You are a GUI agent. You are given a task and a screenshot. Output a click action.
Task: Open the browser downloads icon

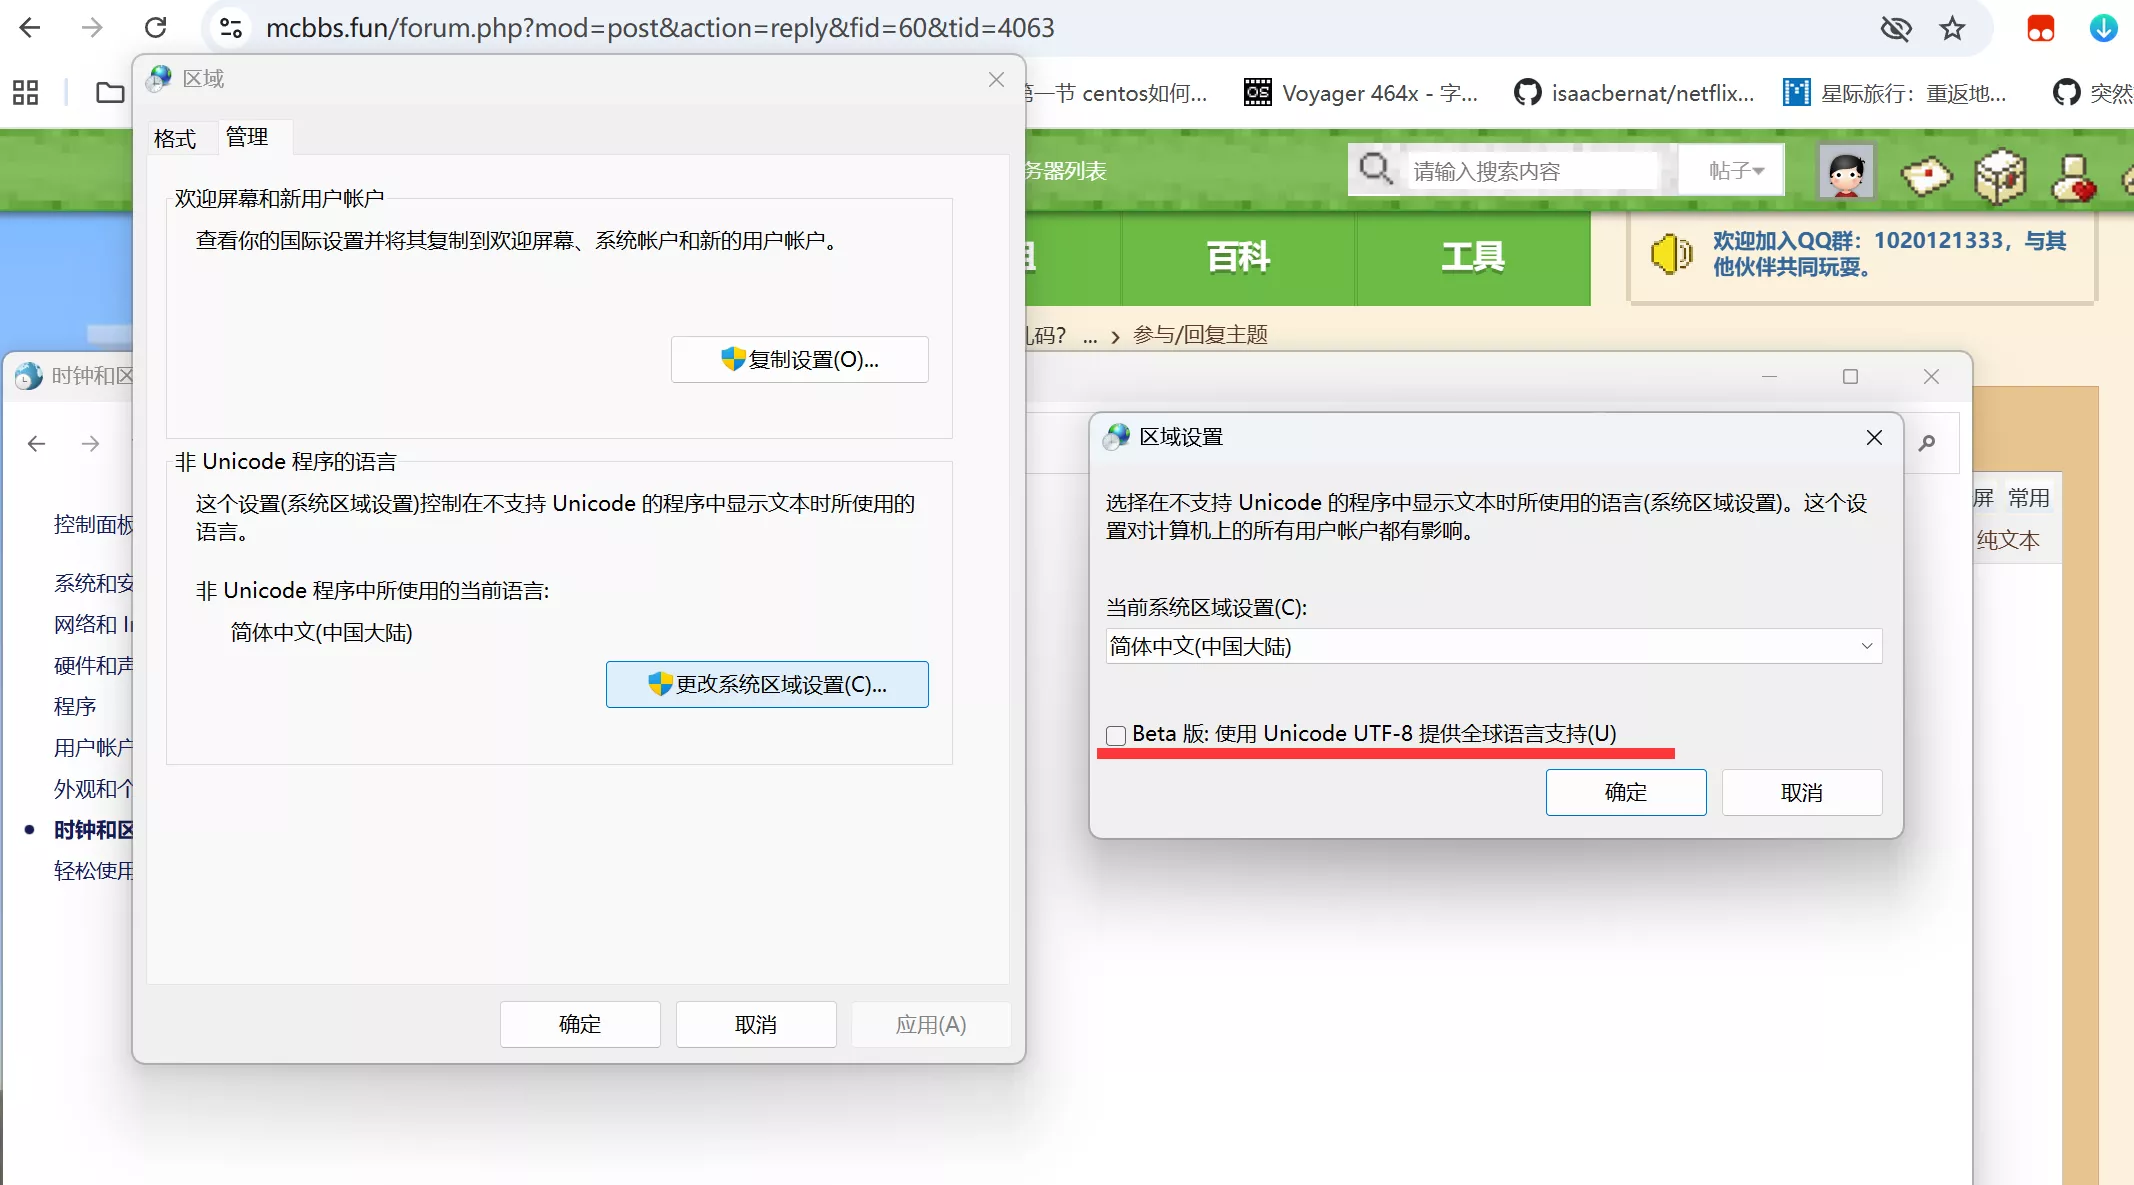[x=2103, y=28]
